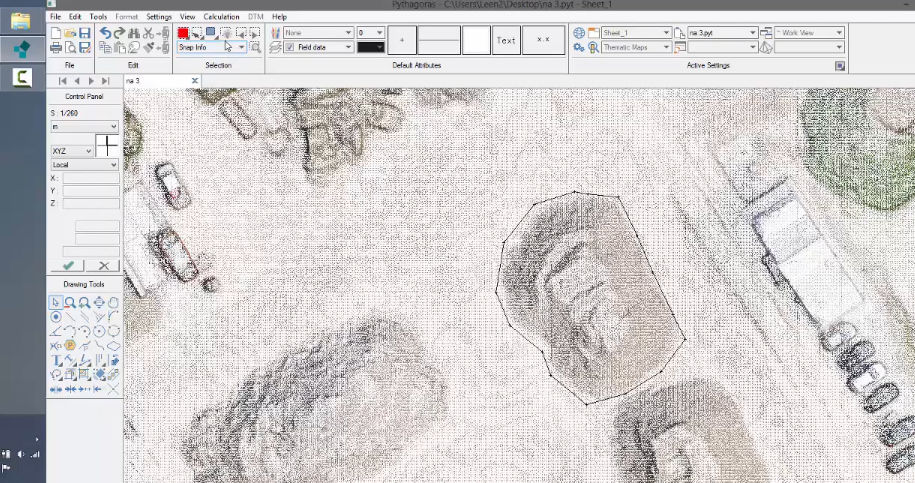Confirm input with the green checkmark button
The height and width of the screenshot is (483, 915).
[68, 266]
